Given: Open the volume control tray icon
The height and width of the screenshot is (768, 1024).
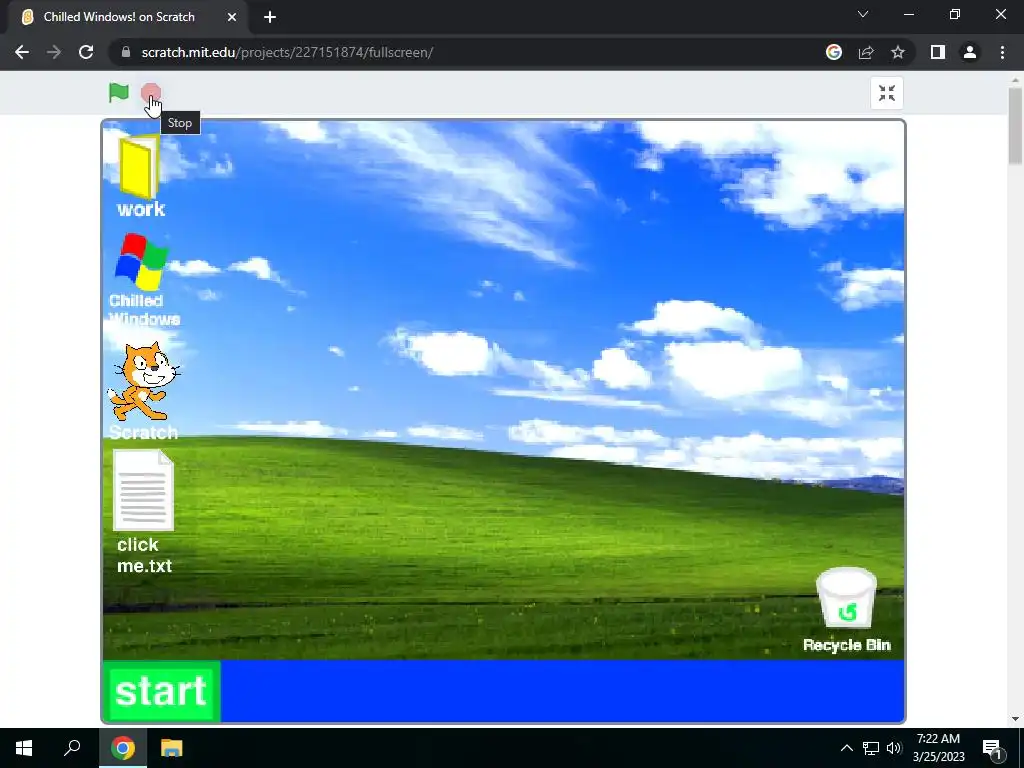Looking at the screenshot, I should (x=894, y=748).
